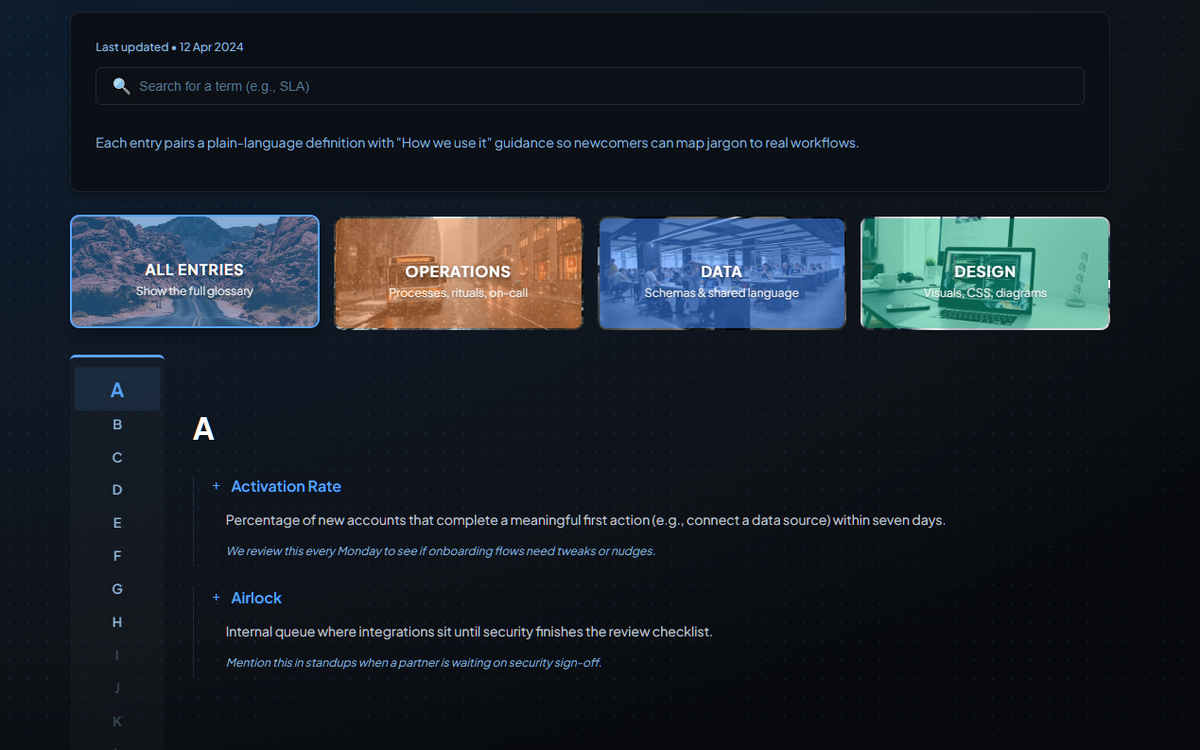
Task: Open the DESIGN category card
Action: click(x=985, y=272)
